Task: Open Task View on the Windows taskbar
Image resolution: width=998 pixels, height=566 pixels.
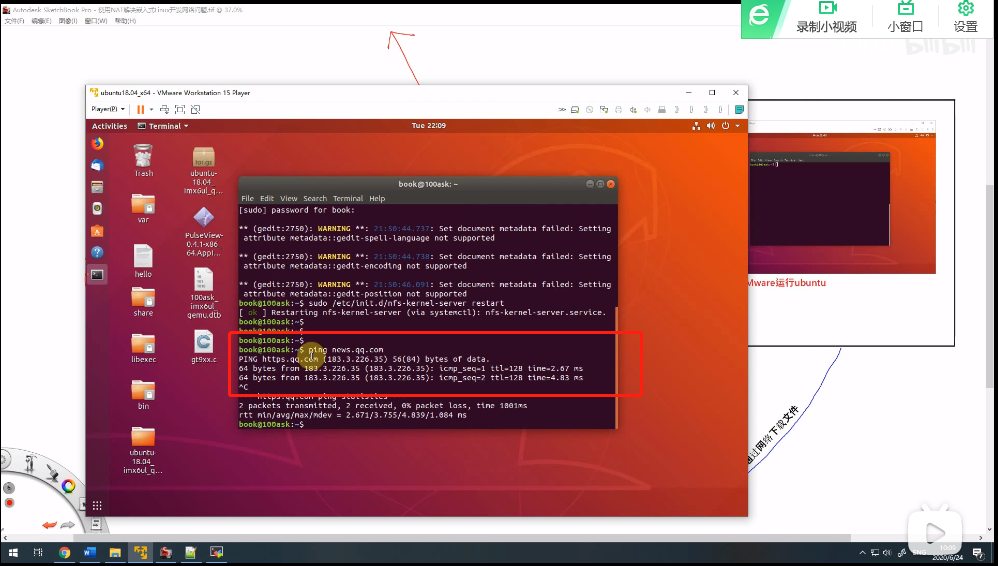Action: tap(38, 553)
